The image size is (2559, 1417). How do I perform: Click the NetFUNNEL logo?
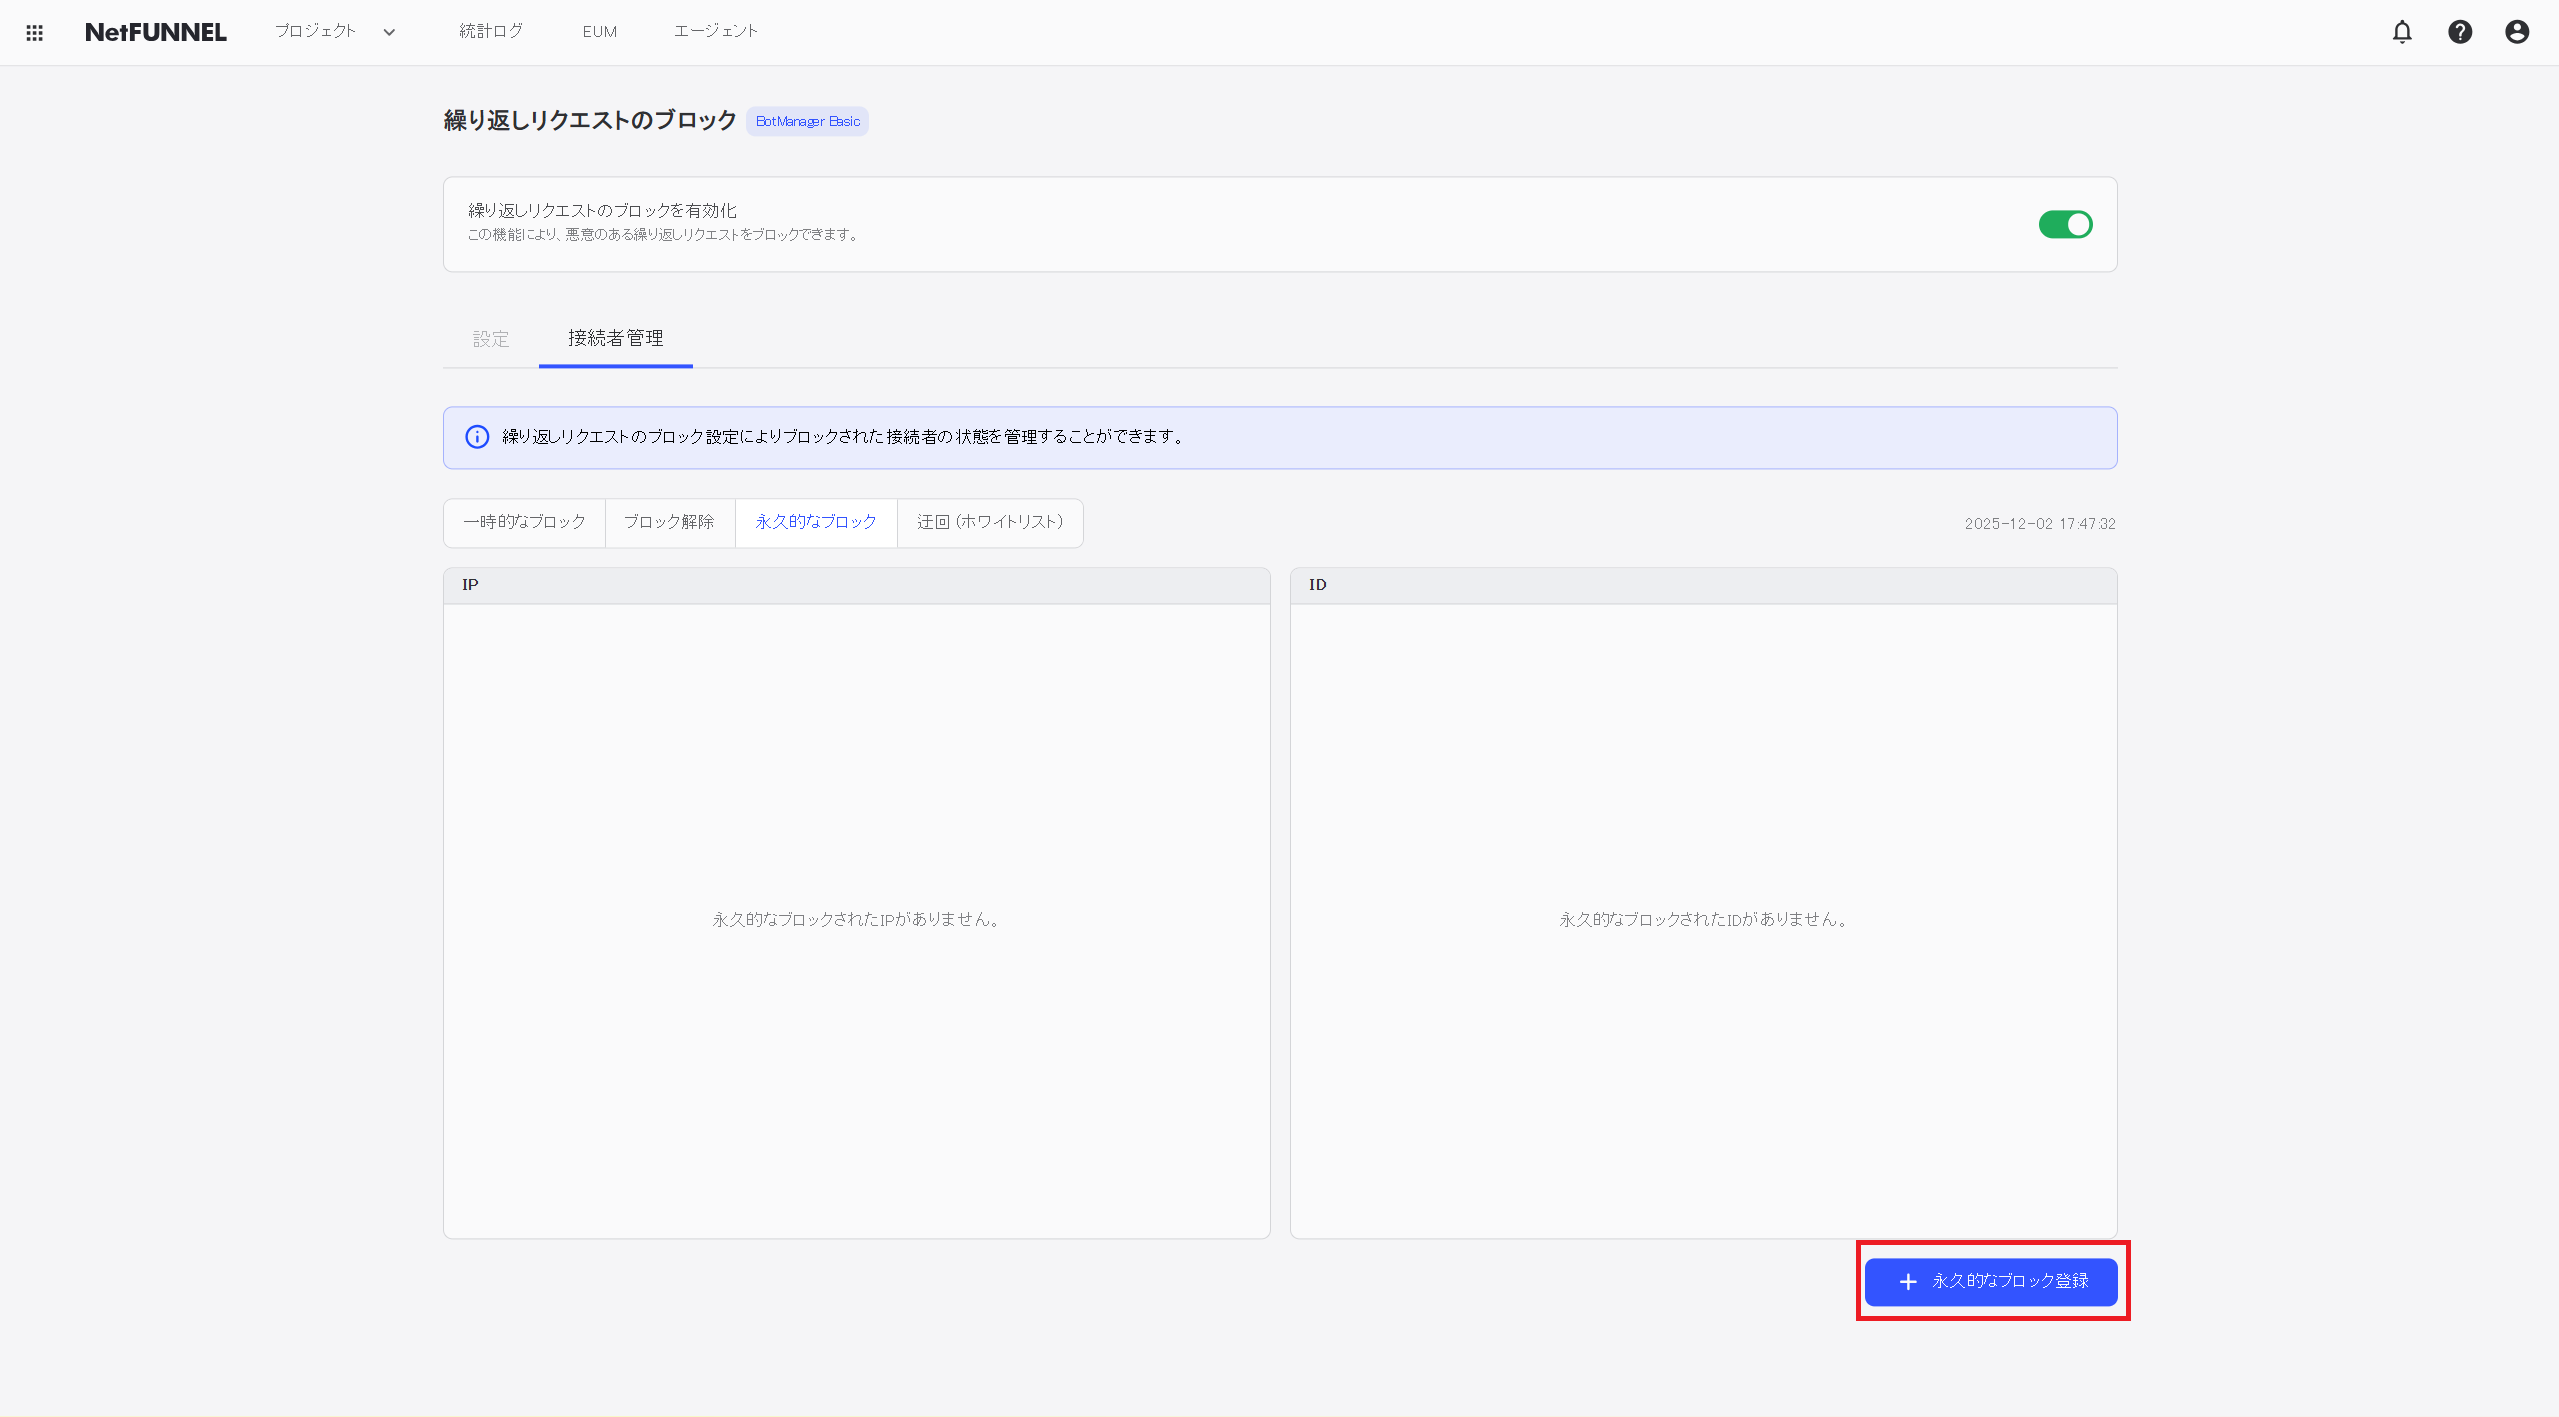156,32
